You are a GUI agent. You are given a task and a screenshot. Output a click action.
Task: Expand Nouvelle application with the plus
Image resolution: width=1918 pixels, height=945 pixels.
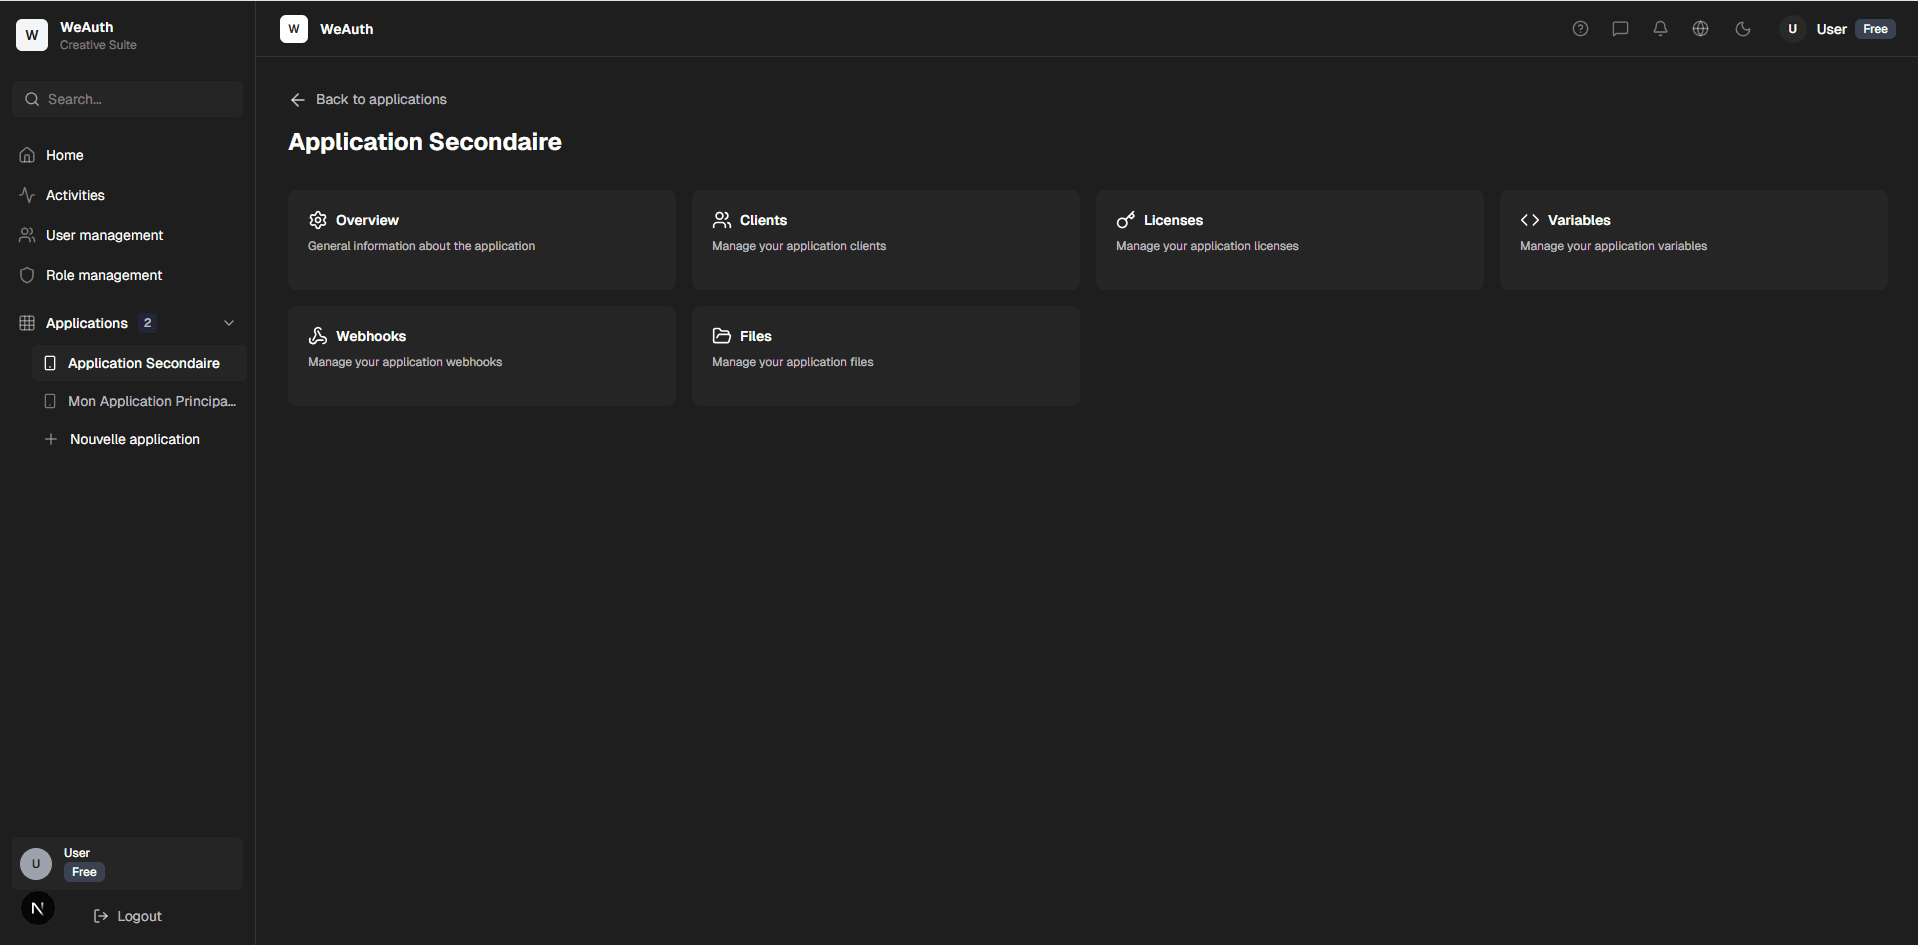coord(51,439)
